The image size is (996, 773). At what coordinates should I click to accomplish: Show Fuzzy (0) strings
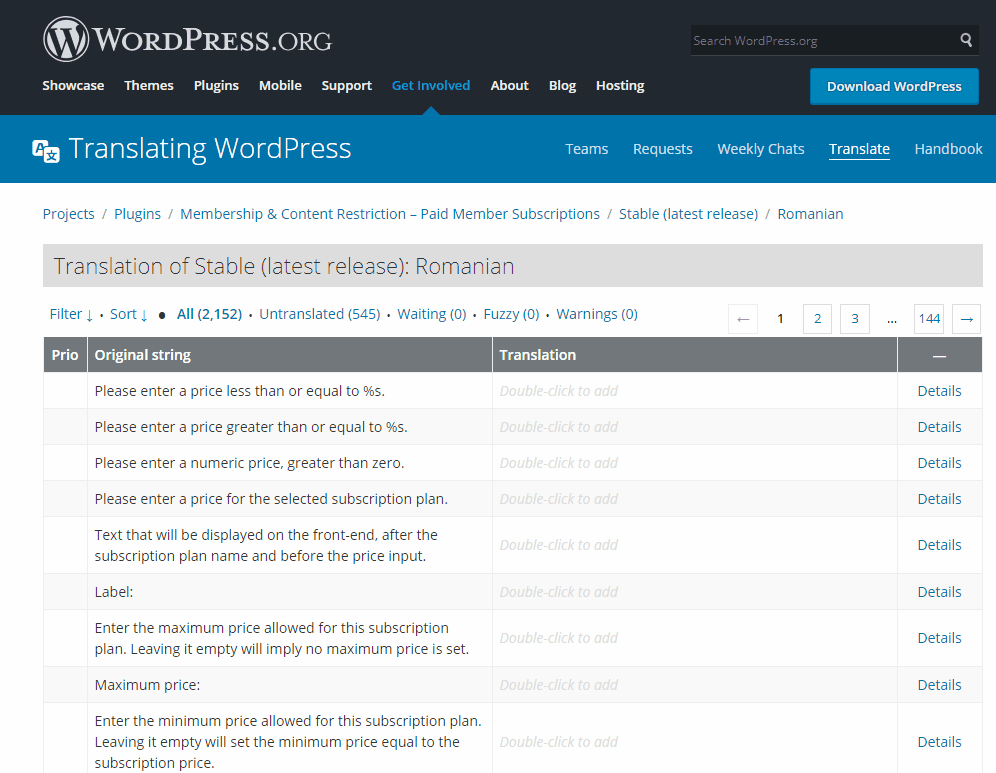(511, 314)
